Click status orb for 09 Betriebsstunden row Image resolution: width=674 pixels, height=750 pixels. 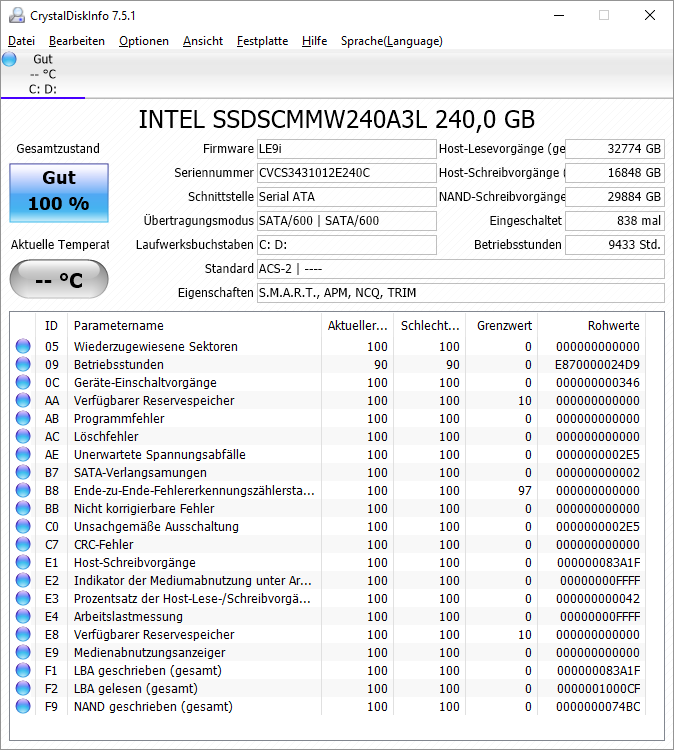23,364
